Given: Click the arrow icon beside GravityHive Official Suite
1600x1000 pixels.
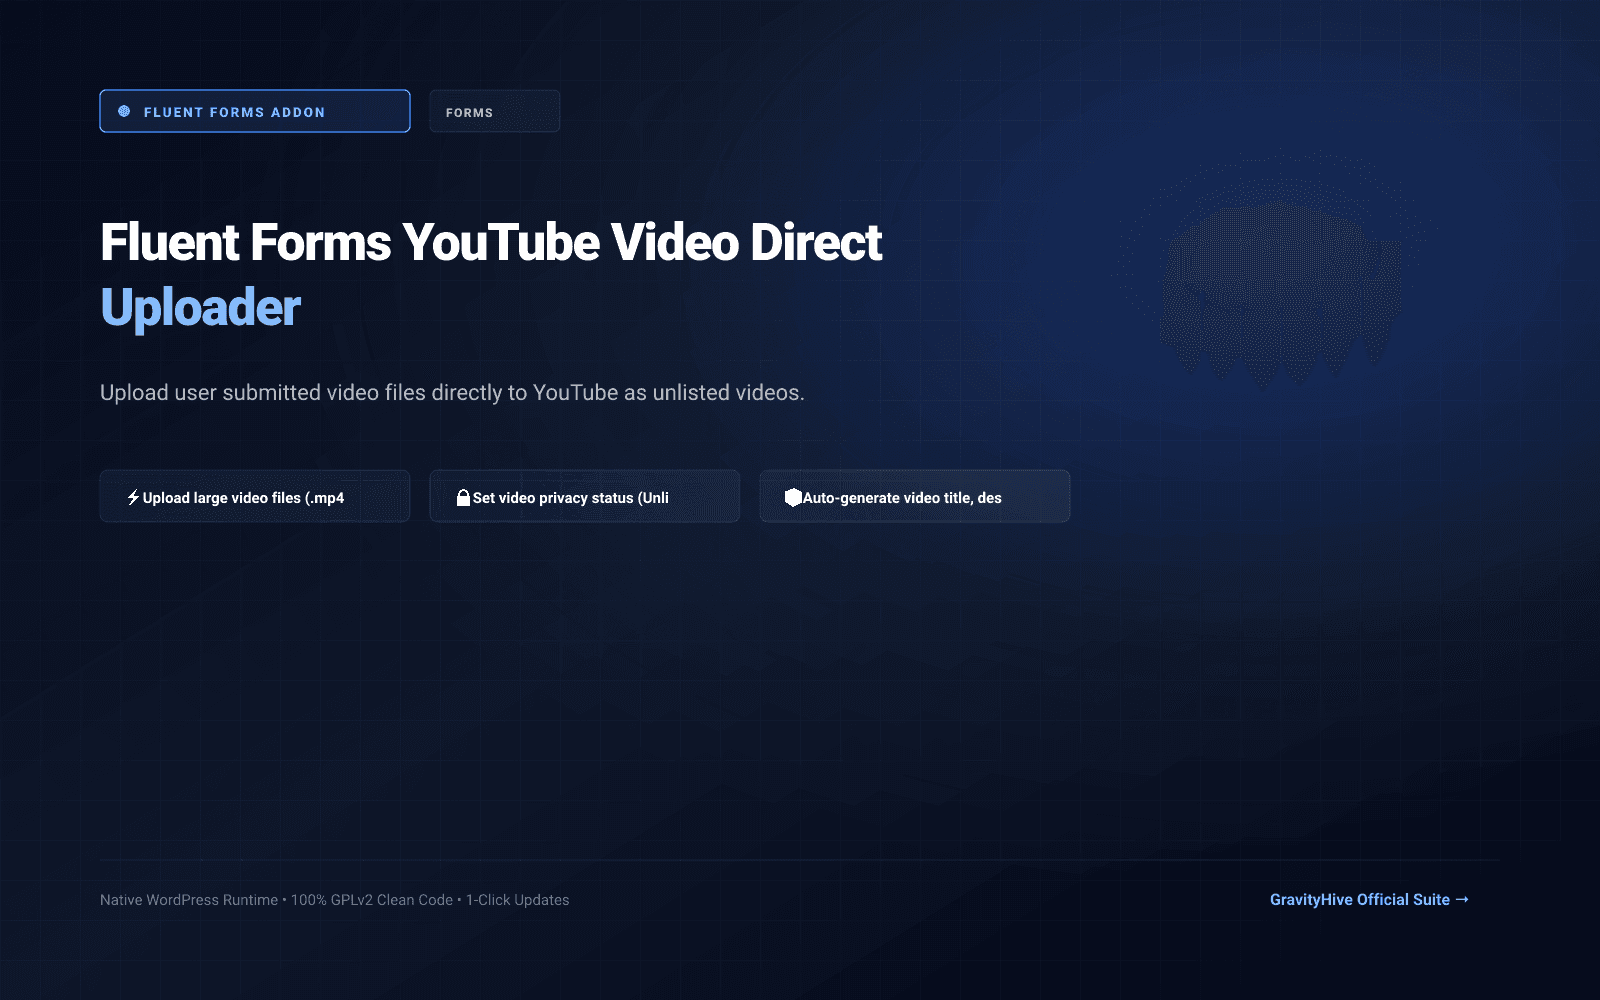Looking at the screenshot, I should click(x=1462, y=899).
